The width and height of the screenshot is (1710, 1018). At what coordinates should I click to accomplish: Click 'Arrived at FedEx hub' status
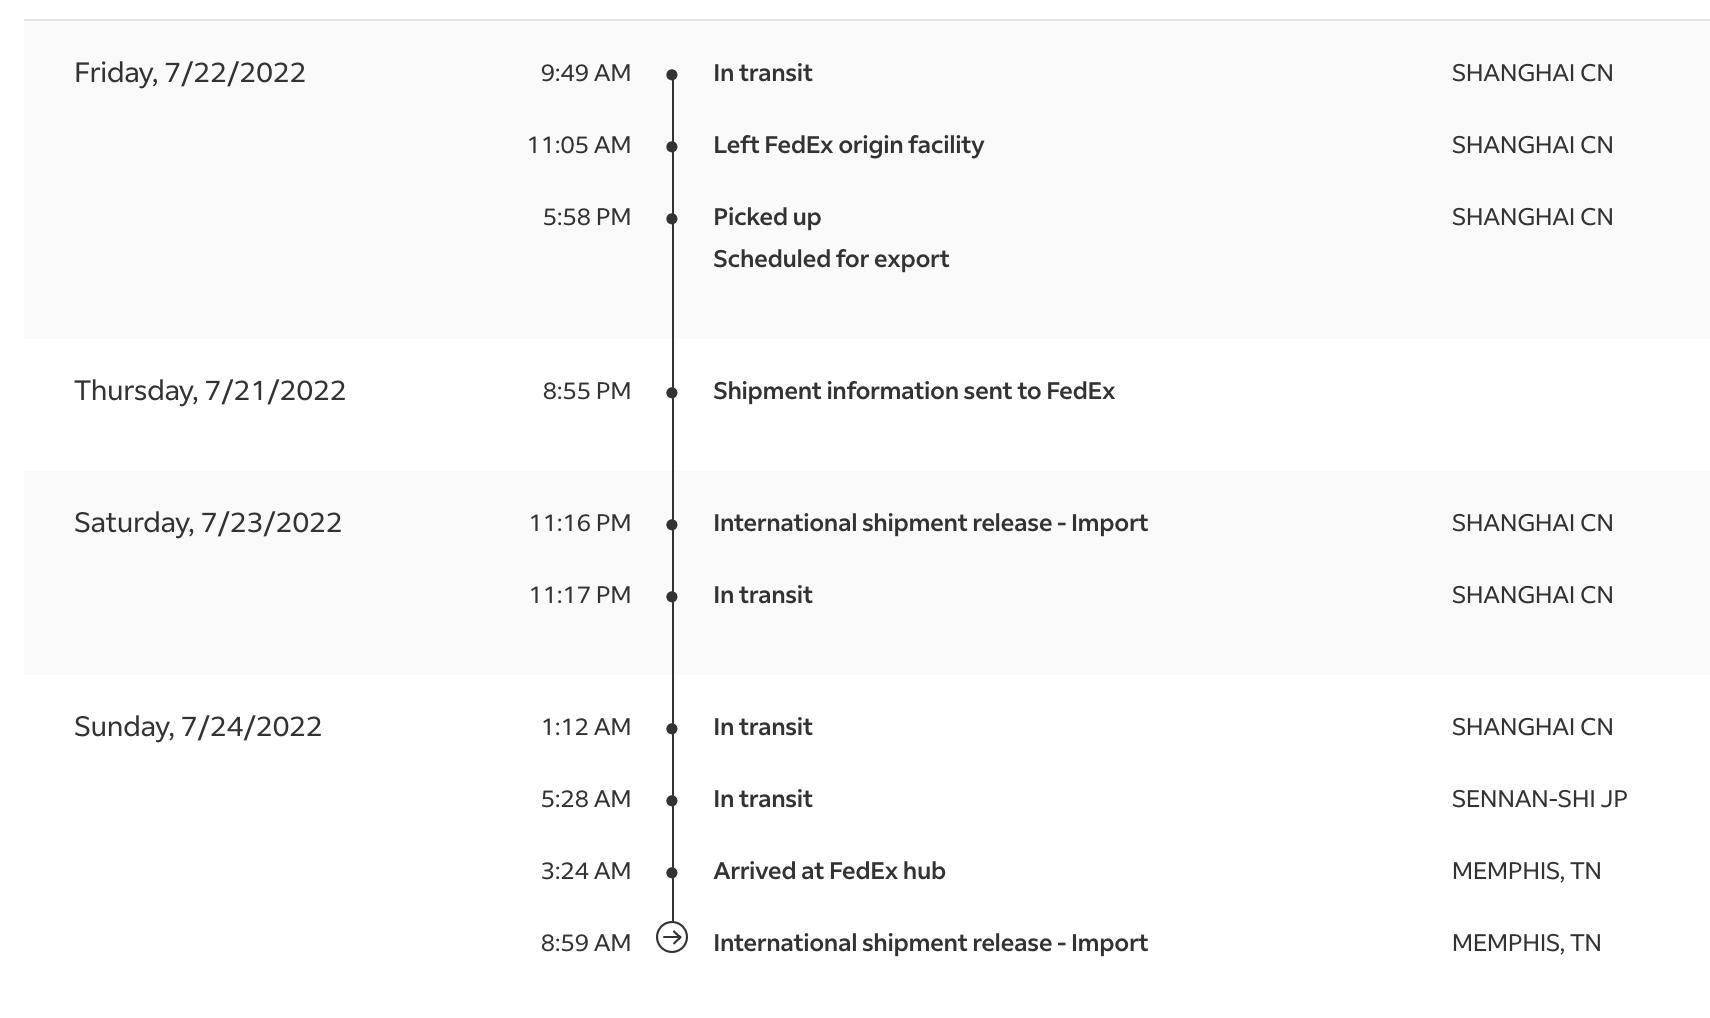tap(829, 871)
